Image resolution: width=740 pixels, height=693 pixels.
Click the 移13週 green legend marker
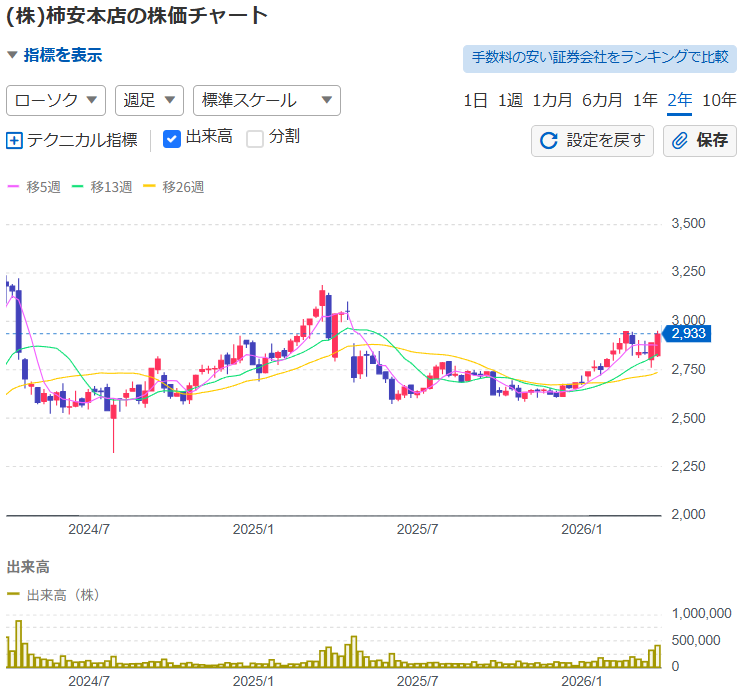click(x=79, y=186)
